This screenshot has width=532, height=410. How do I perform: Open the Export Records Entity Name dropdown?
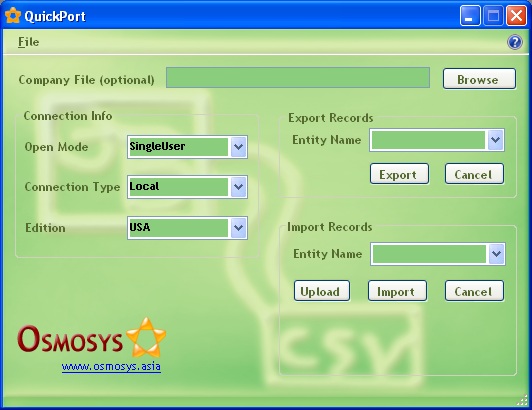click(x=495, y=140)
